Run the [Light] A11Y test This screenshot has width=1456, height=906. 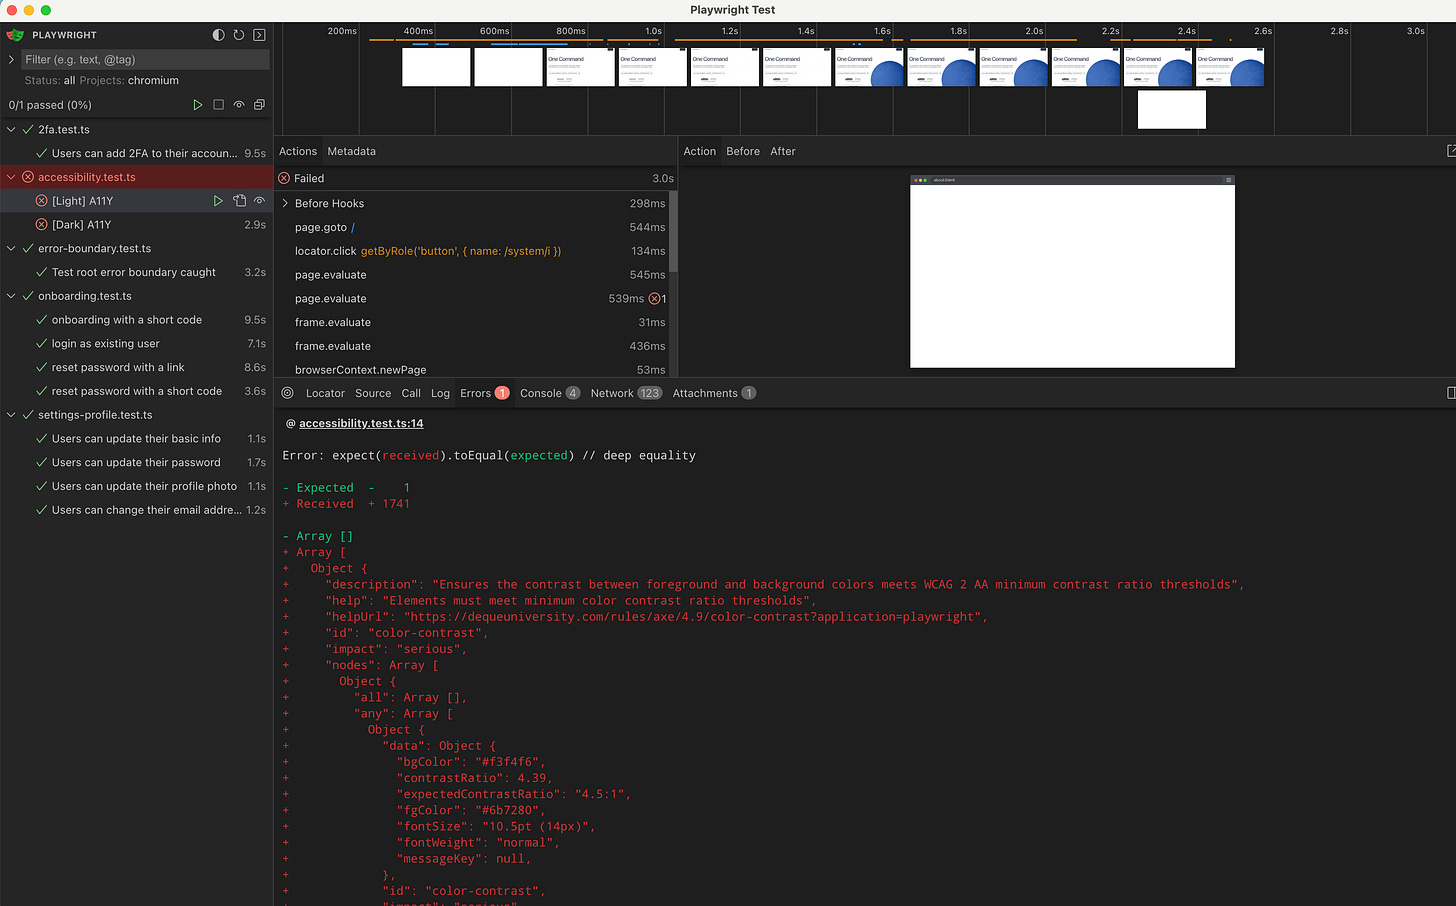tap(218, 201)
